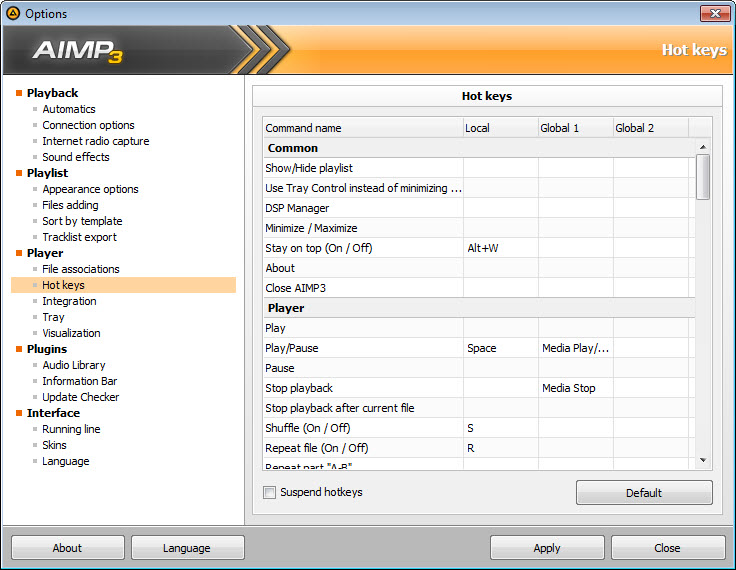Click the hot keys list scrollbar thumb
The height and width of the screenshot is (570, 736).
coord(703,177)
